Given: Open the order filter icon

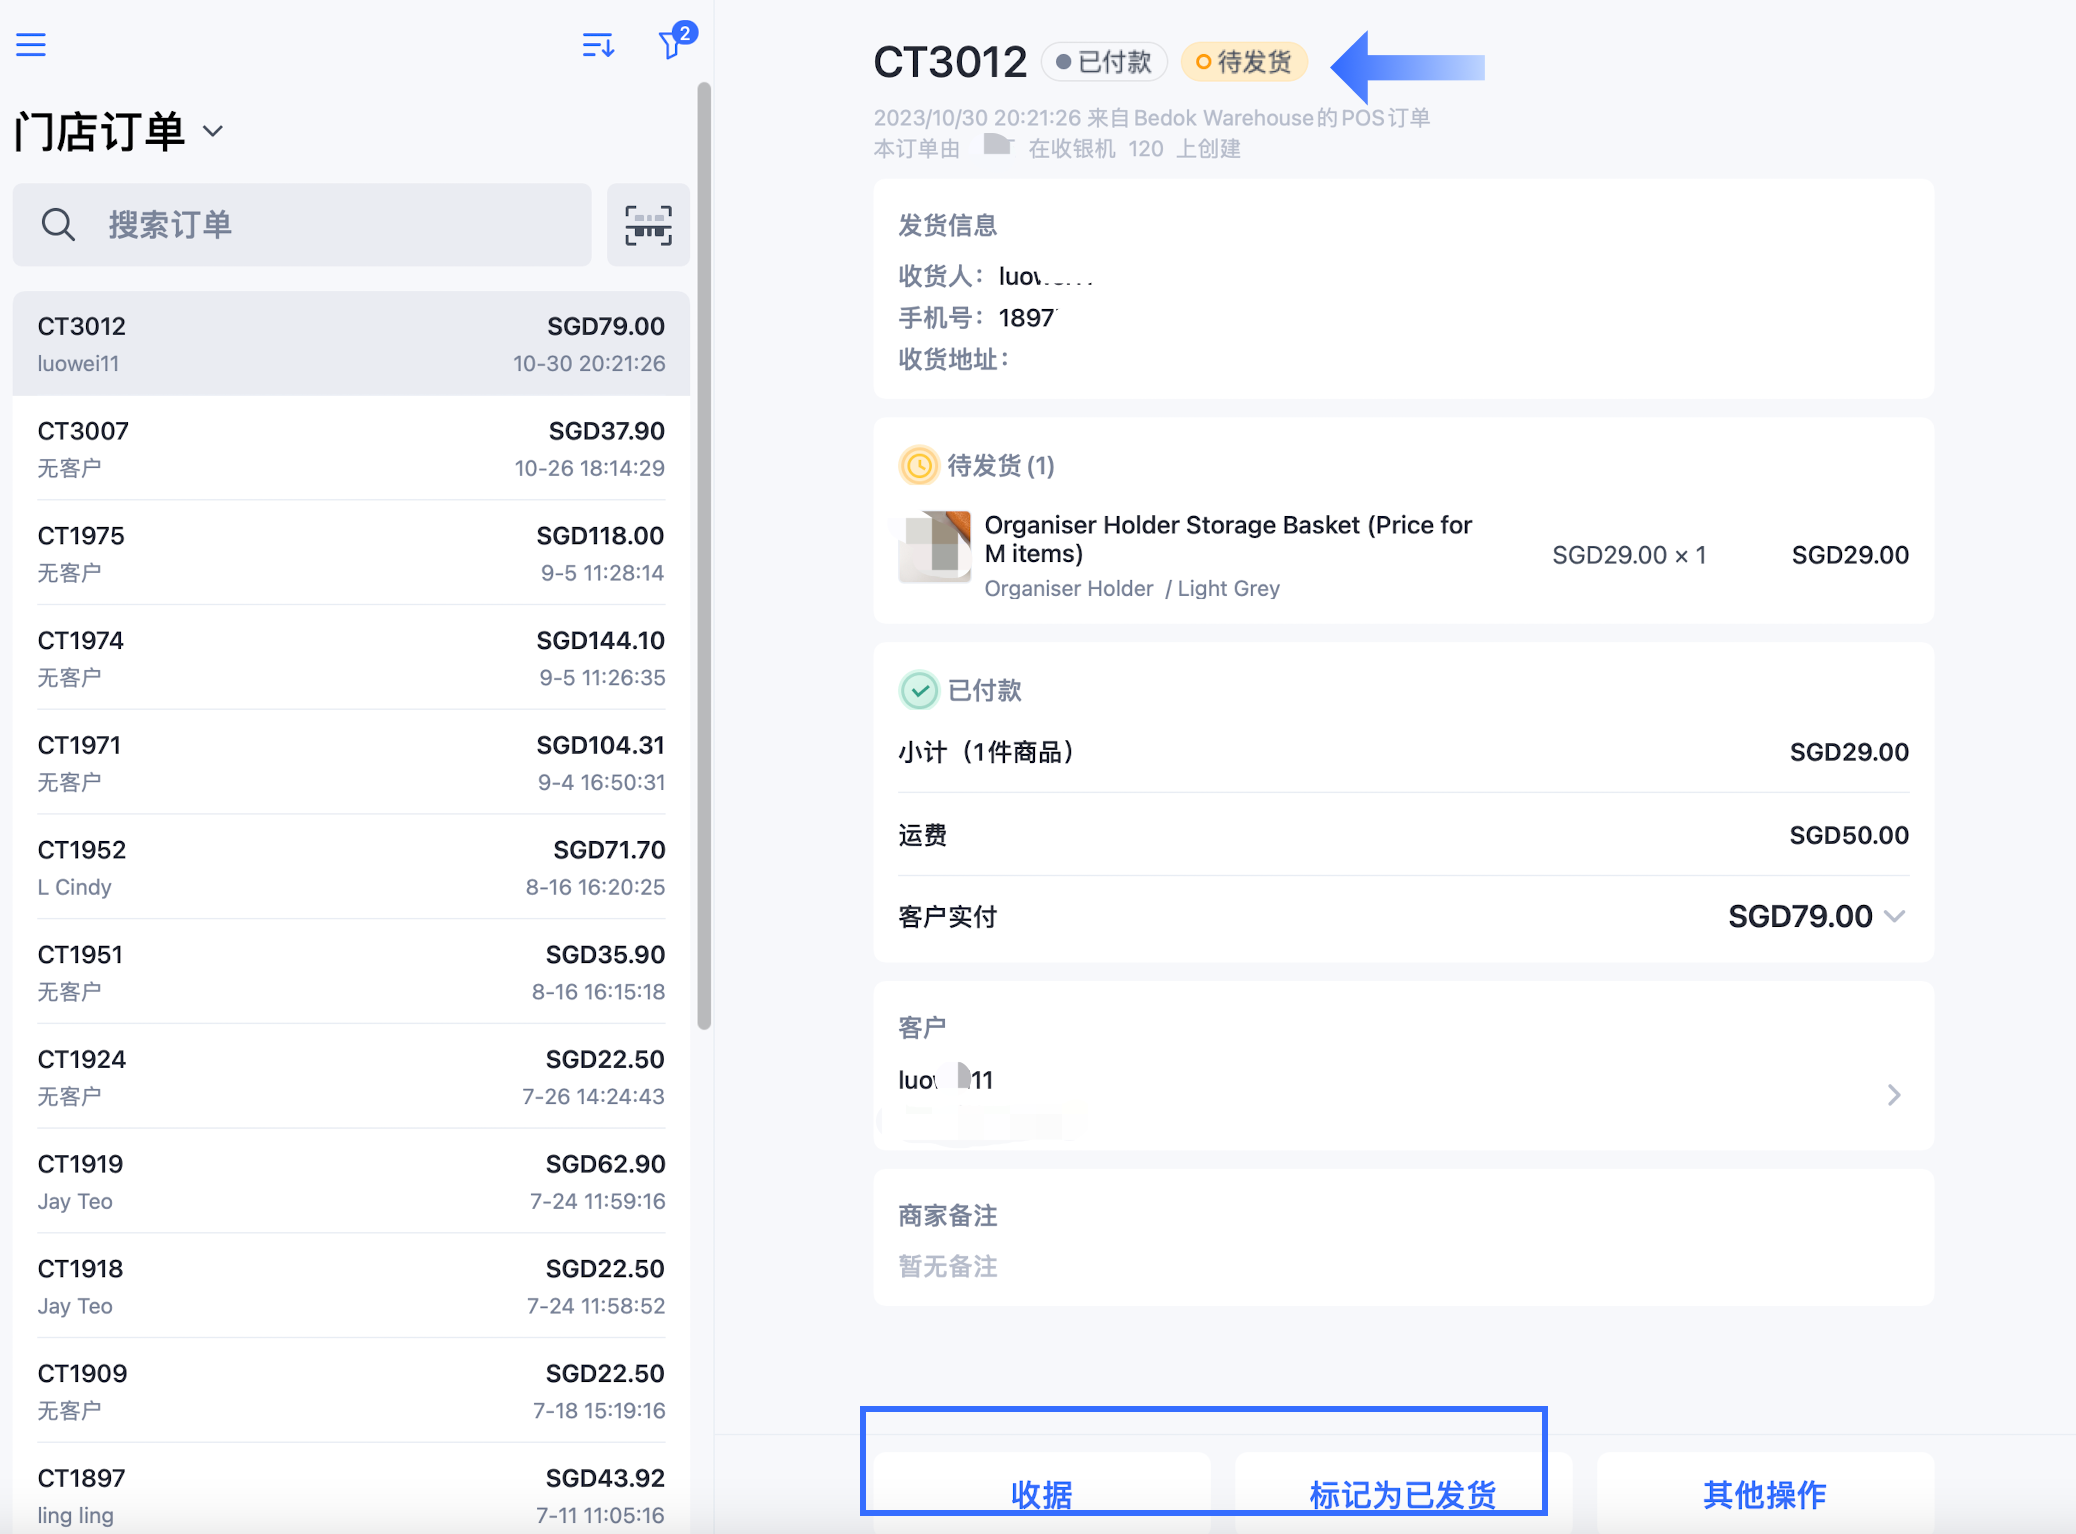Looking at the screenshot, I should point(675,42).
